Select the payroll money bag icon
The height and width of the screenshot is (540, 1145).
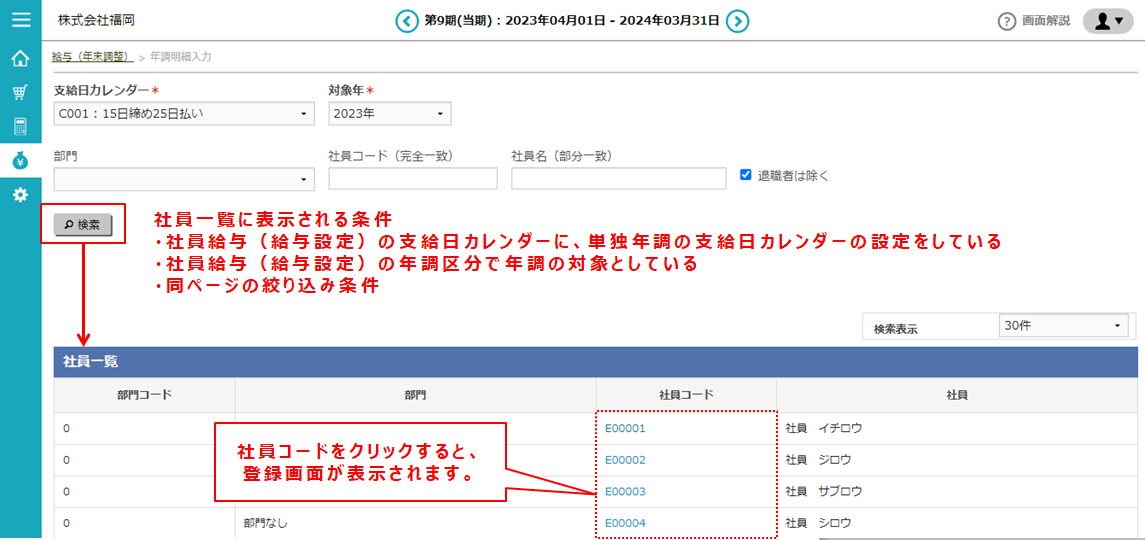pyautogui.click(x=21, y=161)
